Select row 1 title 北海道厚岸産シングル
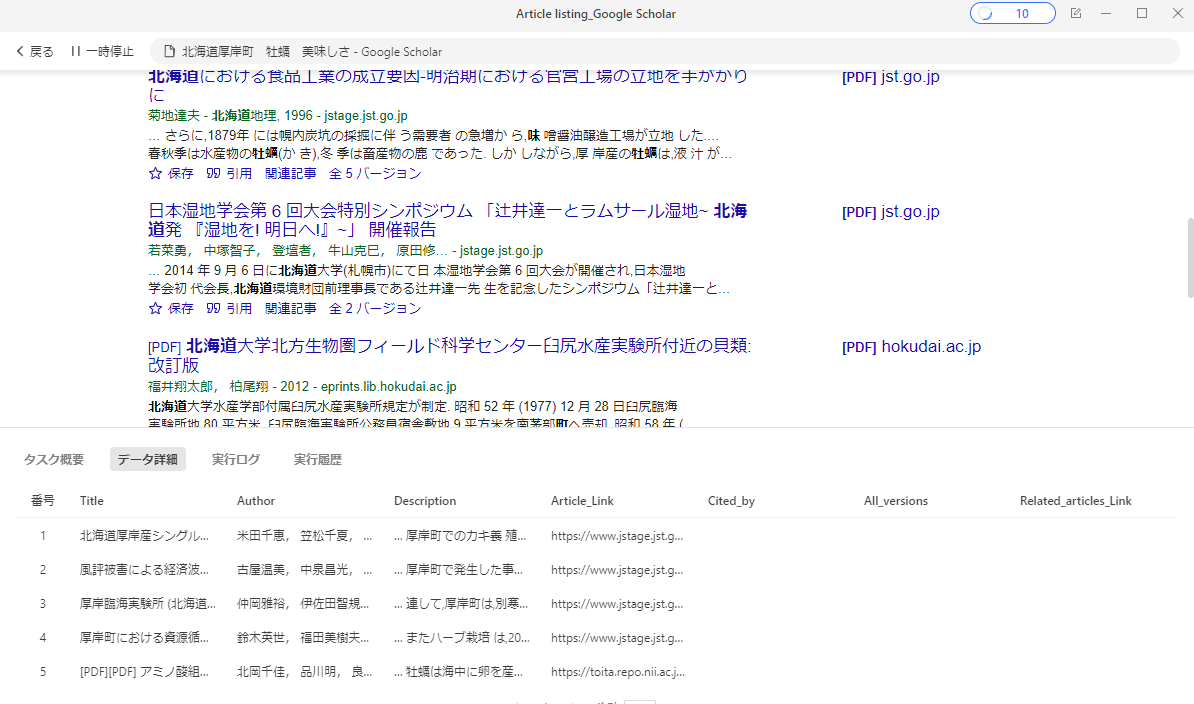 pyautogui.click(x=145, y=536)
